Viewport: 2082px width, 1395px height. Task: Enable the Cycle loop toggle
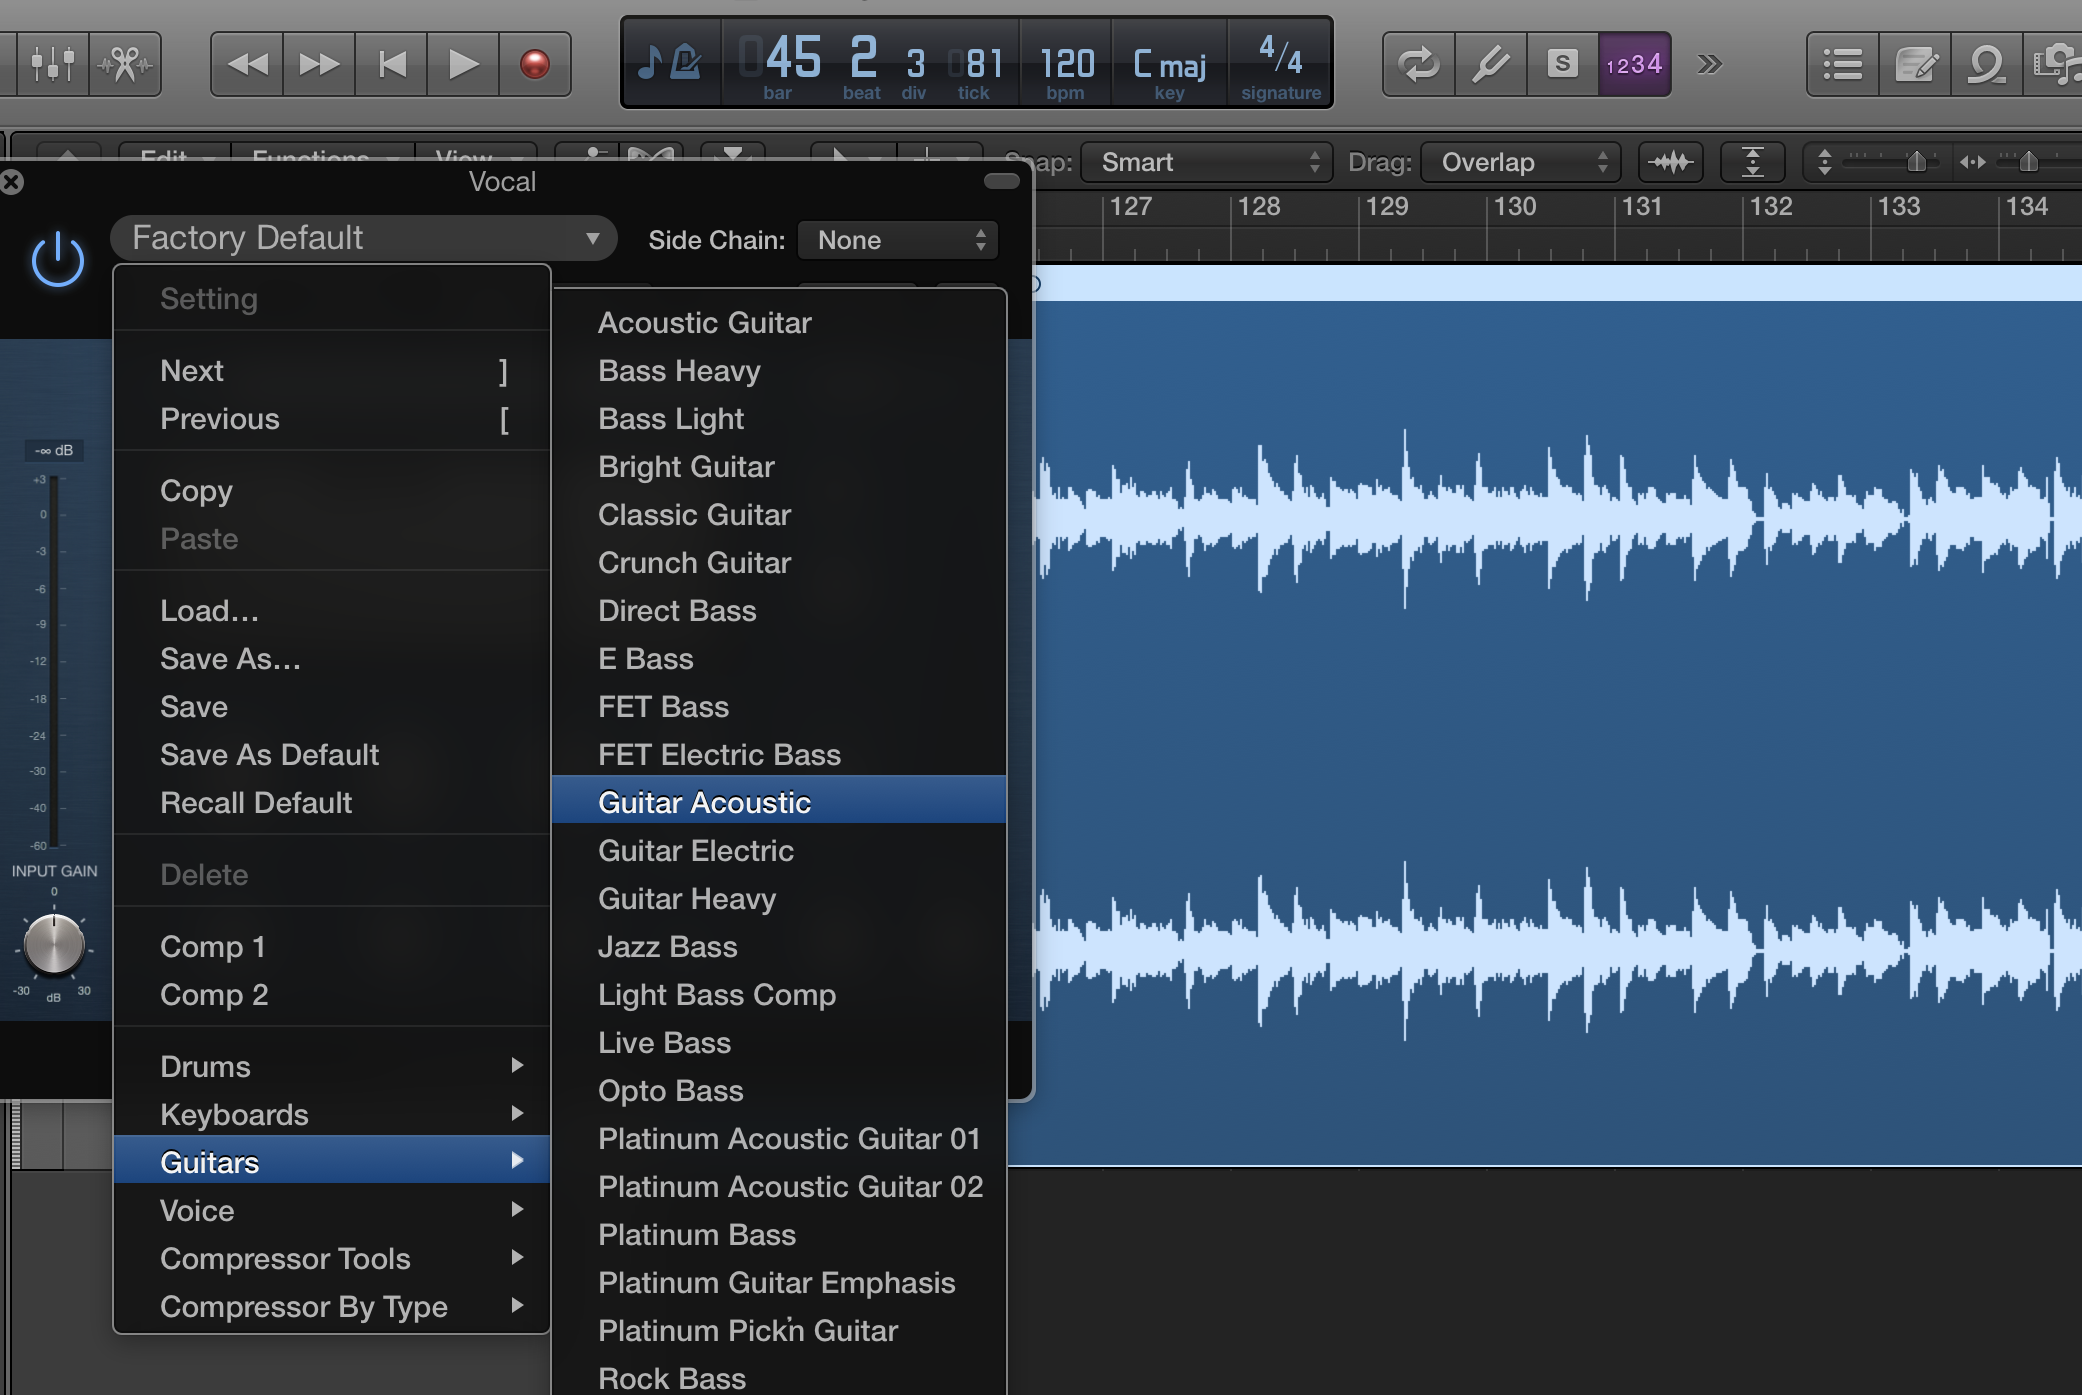1419,64
